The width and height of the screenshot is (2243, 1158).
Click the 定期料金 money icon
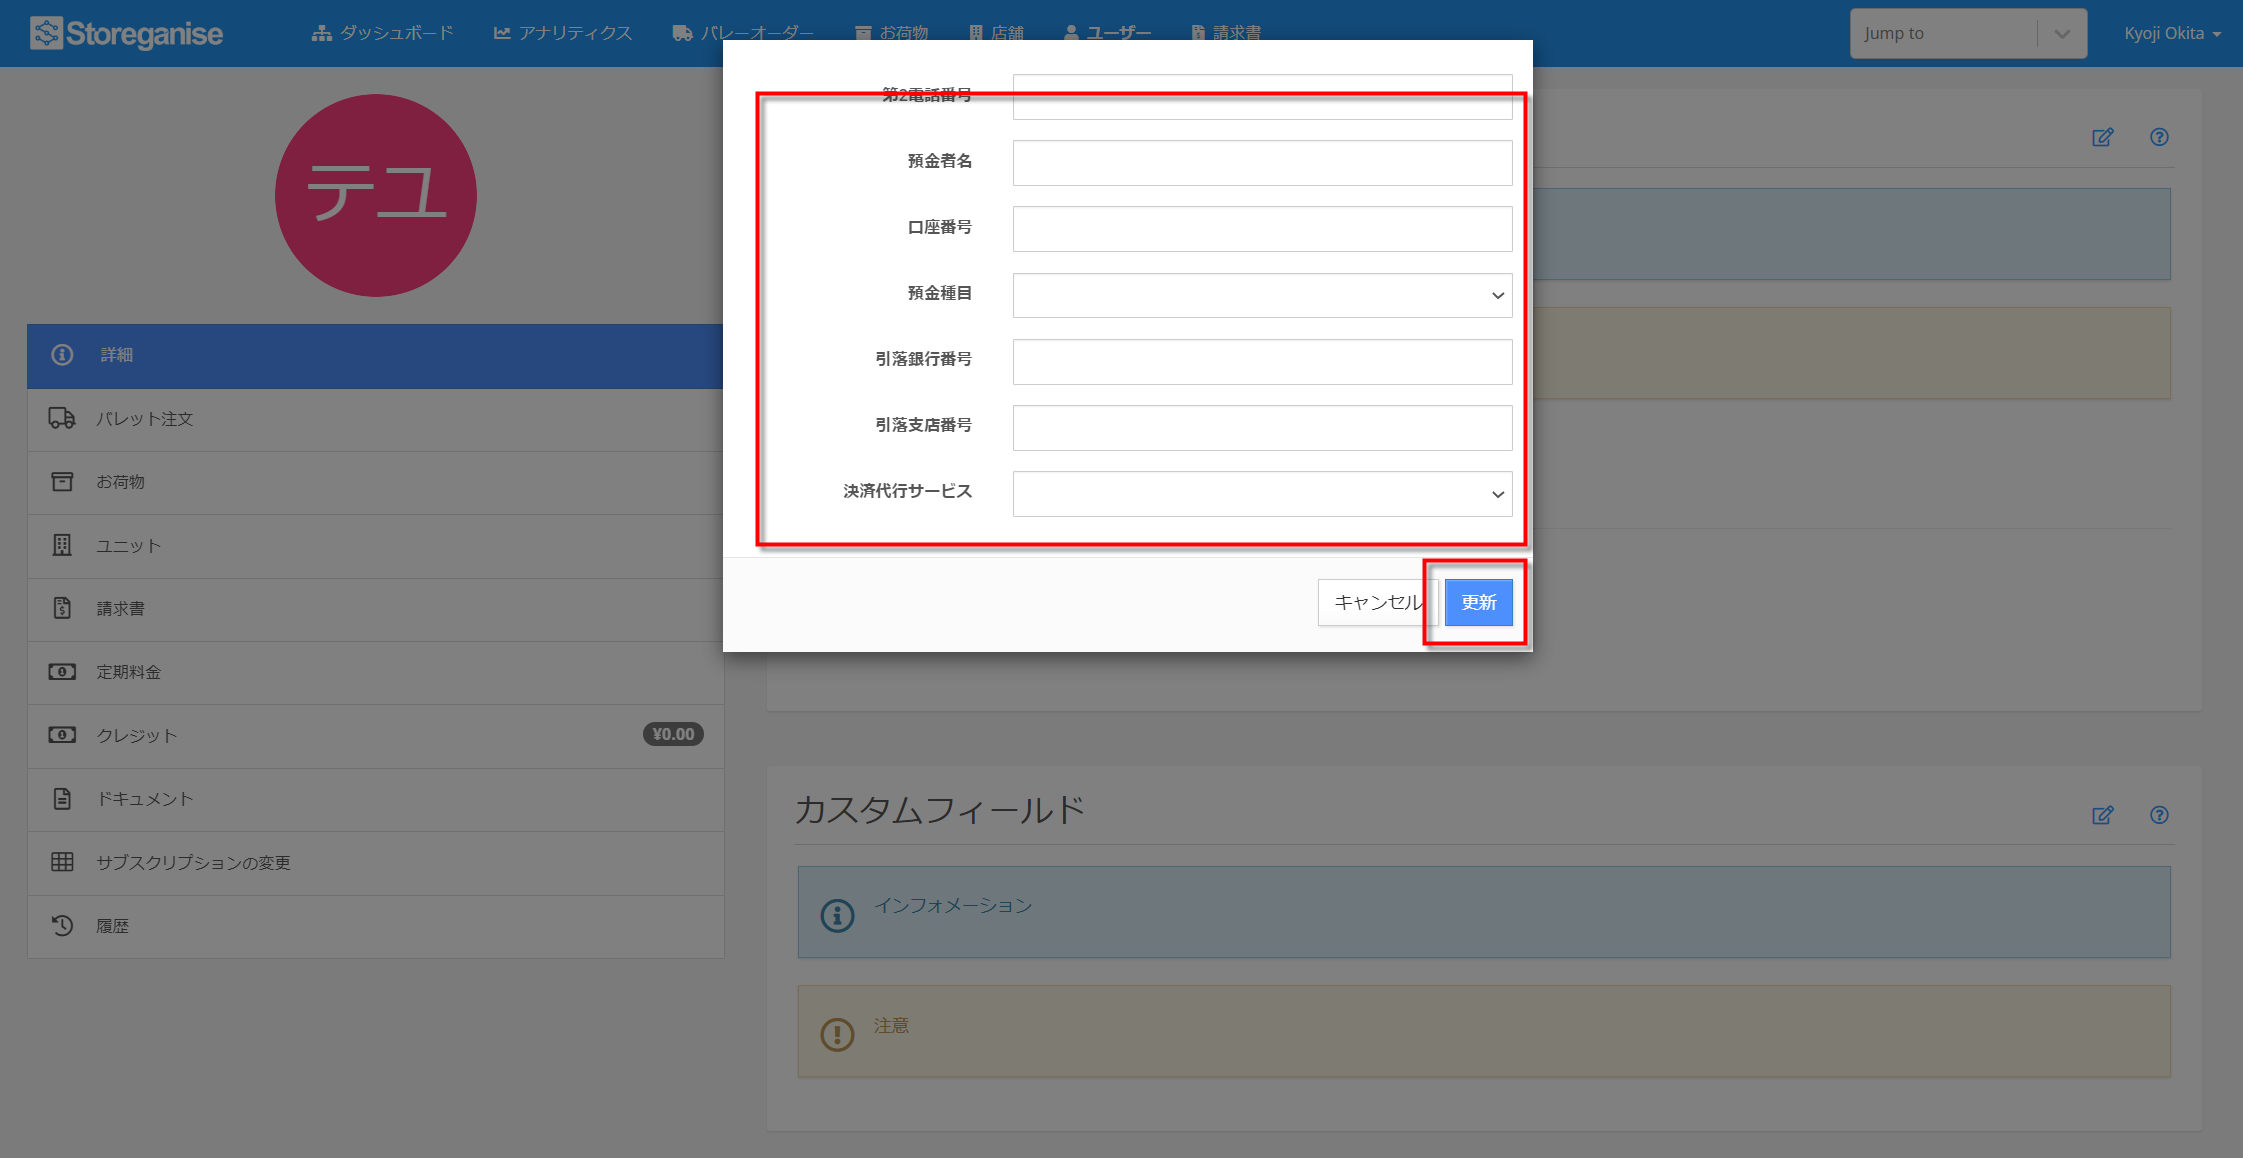[62, 672]
